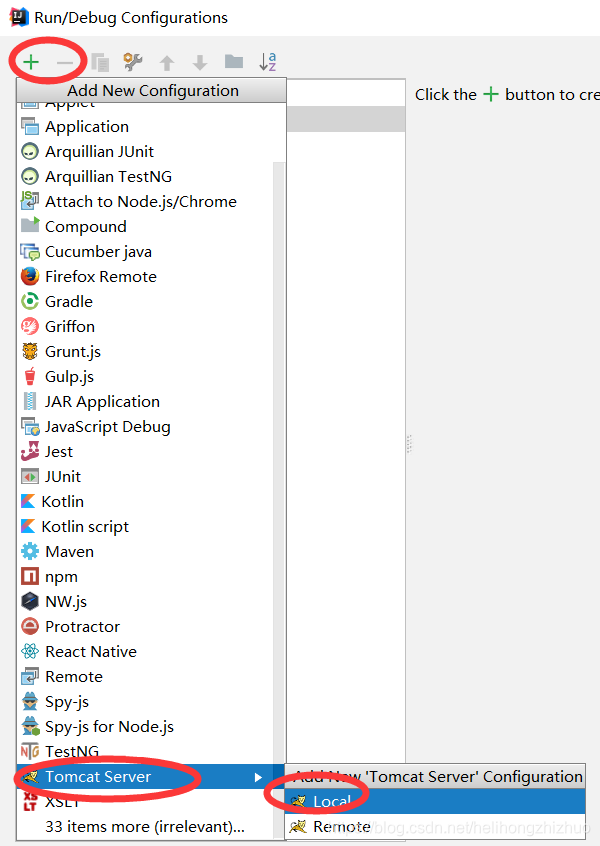600x846 pixels.
Task: Click the Gulp.js cup icon
Action: (x=30, y=376)
